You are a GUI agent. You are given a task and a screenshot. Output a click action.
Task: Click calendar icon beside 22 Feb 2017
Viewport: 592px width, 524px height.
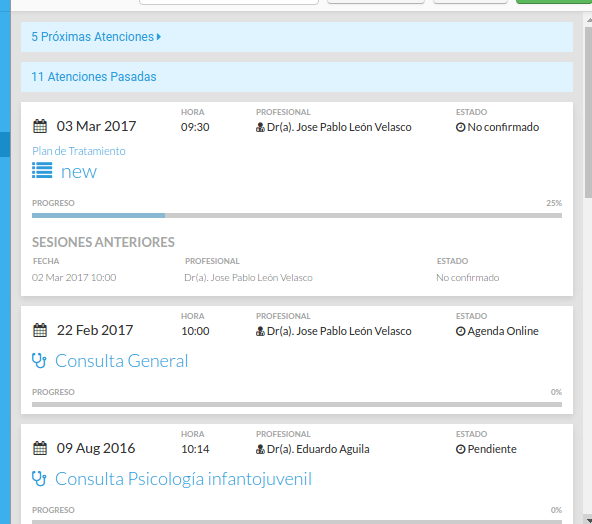(40, 330)
